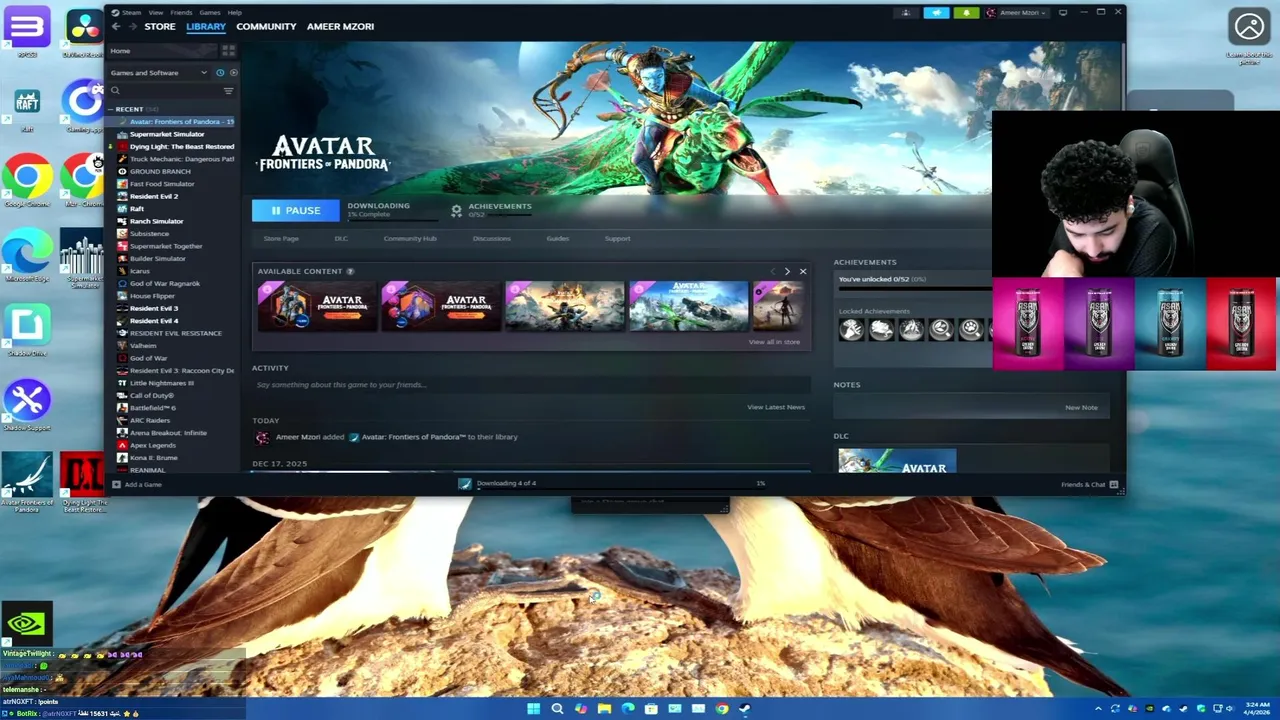Go back with the Steam back arrow
This screenshot has height=720, width=1280.
pos(116,27)
